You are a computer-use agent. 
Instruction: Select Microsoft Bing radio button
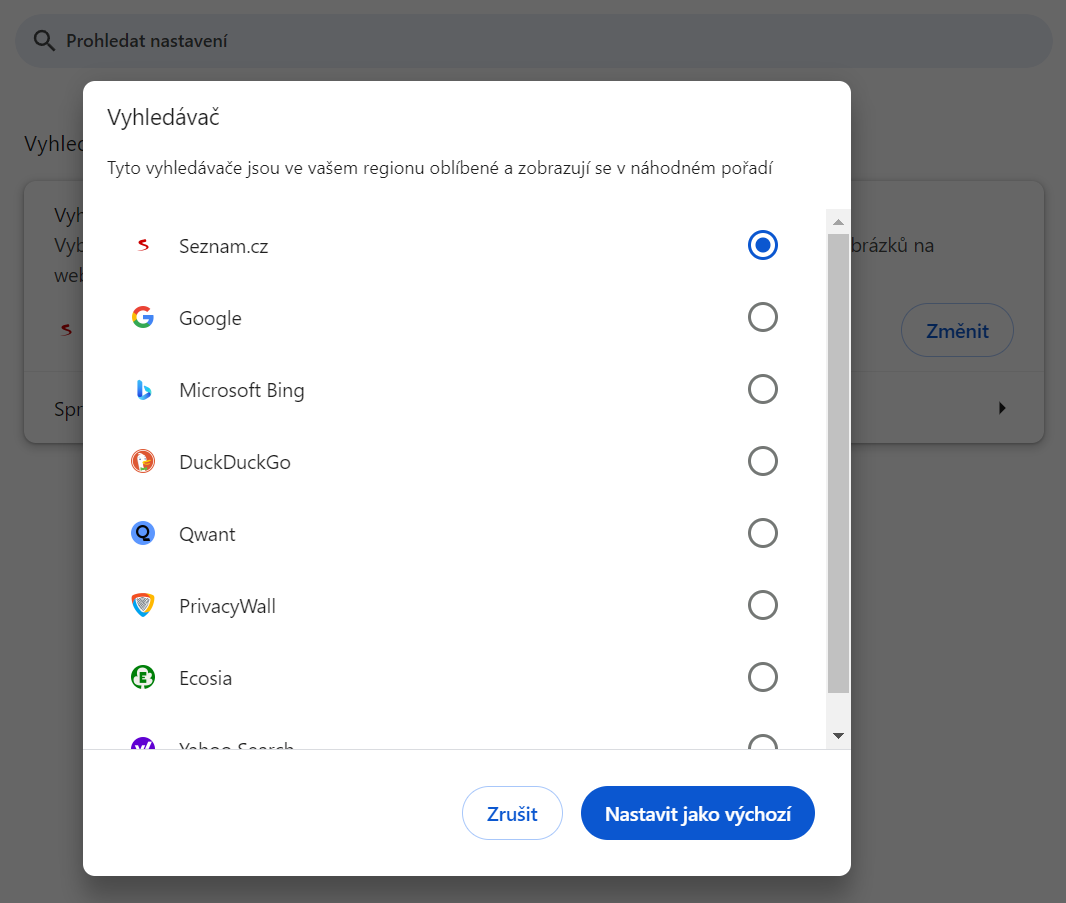click(763, 389)
